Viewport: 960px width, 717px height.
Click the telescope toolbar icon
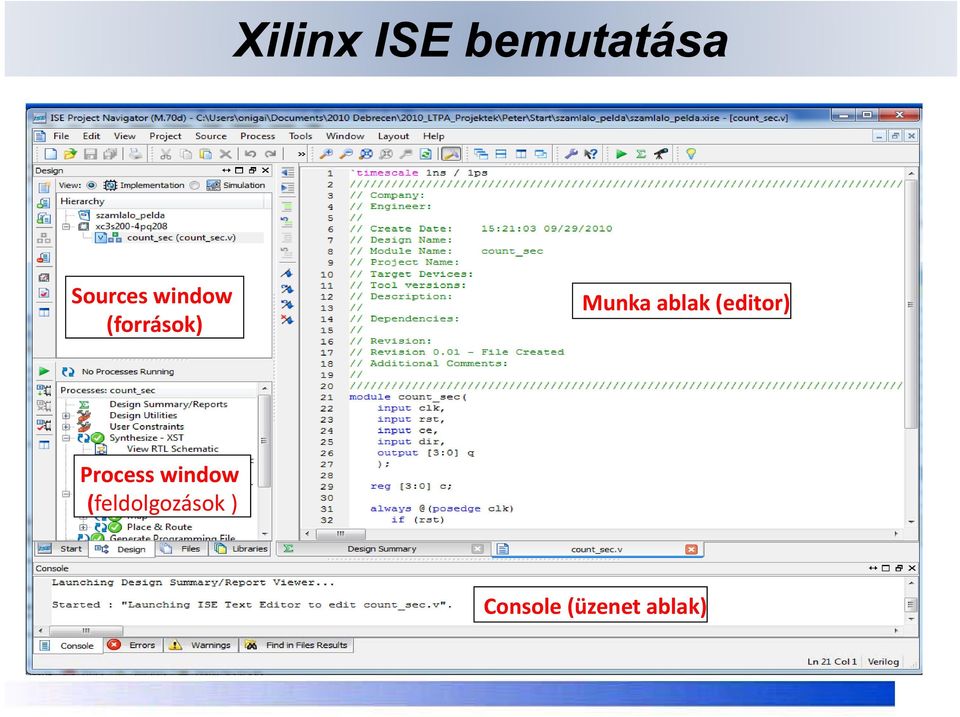(x=661, y=154)
